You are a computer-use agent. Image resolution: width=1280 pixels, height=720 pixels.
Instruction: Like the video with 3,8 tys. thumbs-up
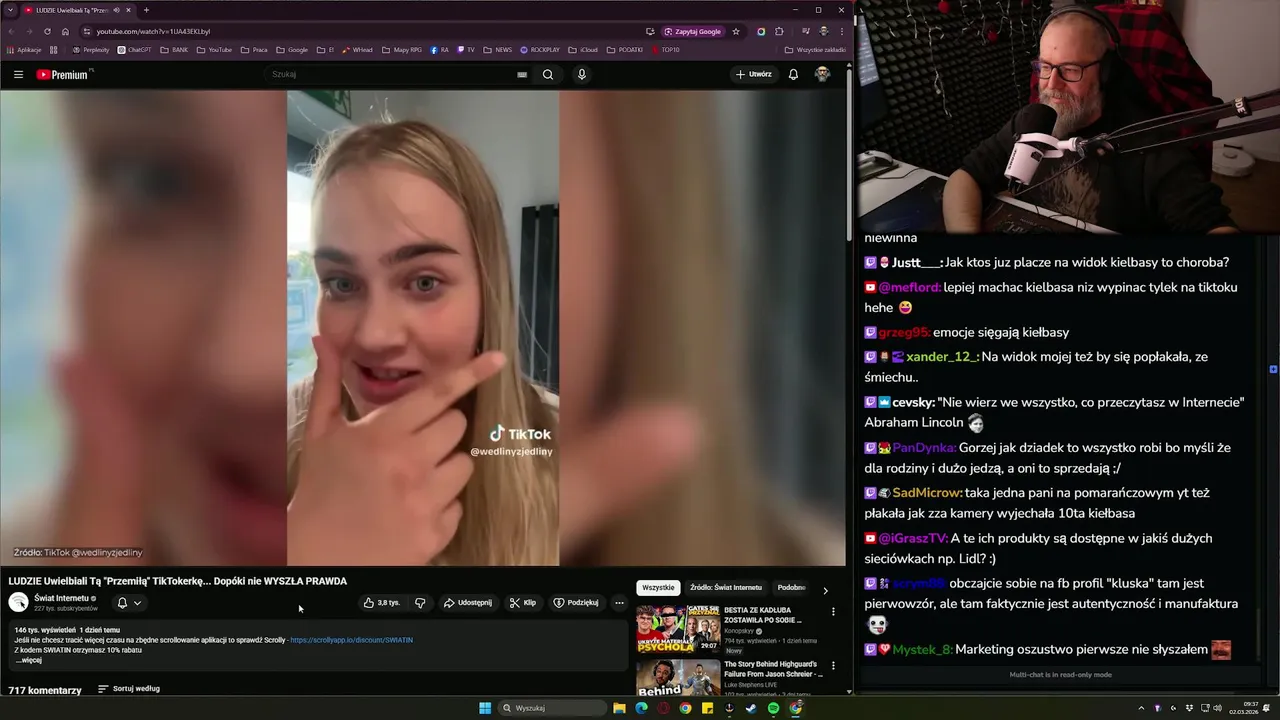tap(381, 603)
